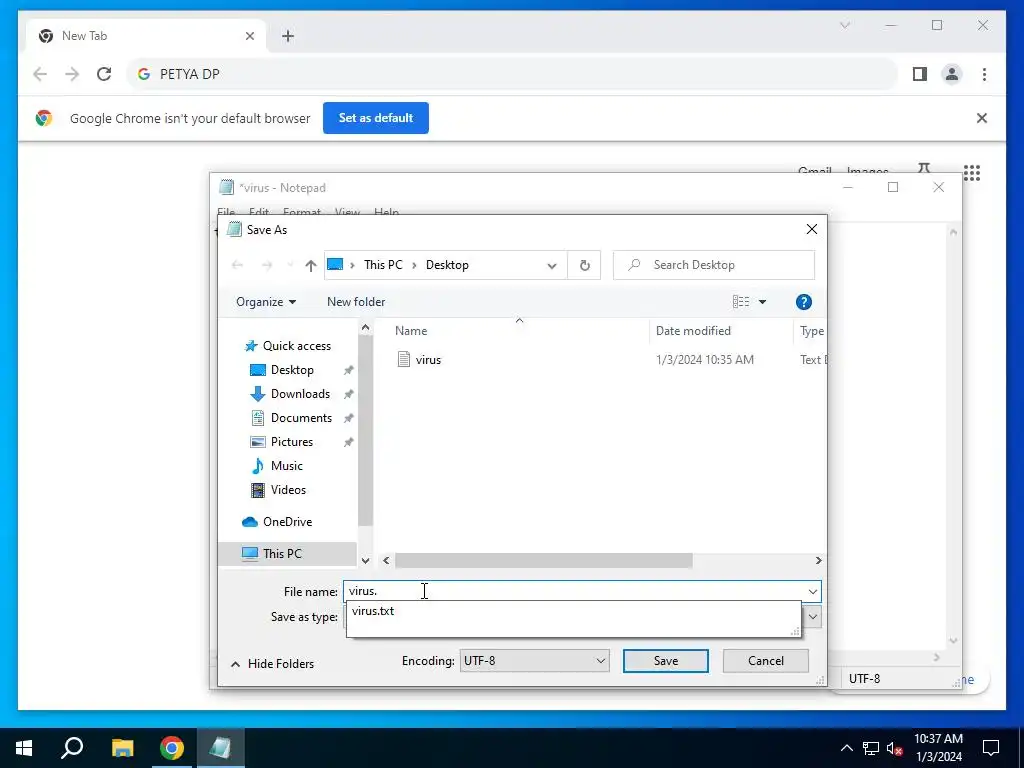This screenshot has width=1024, height=768.
Task: Click the Cancel button
Action: click(x=765, y=661)
